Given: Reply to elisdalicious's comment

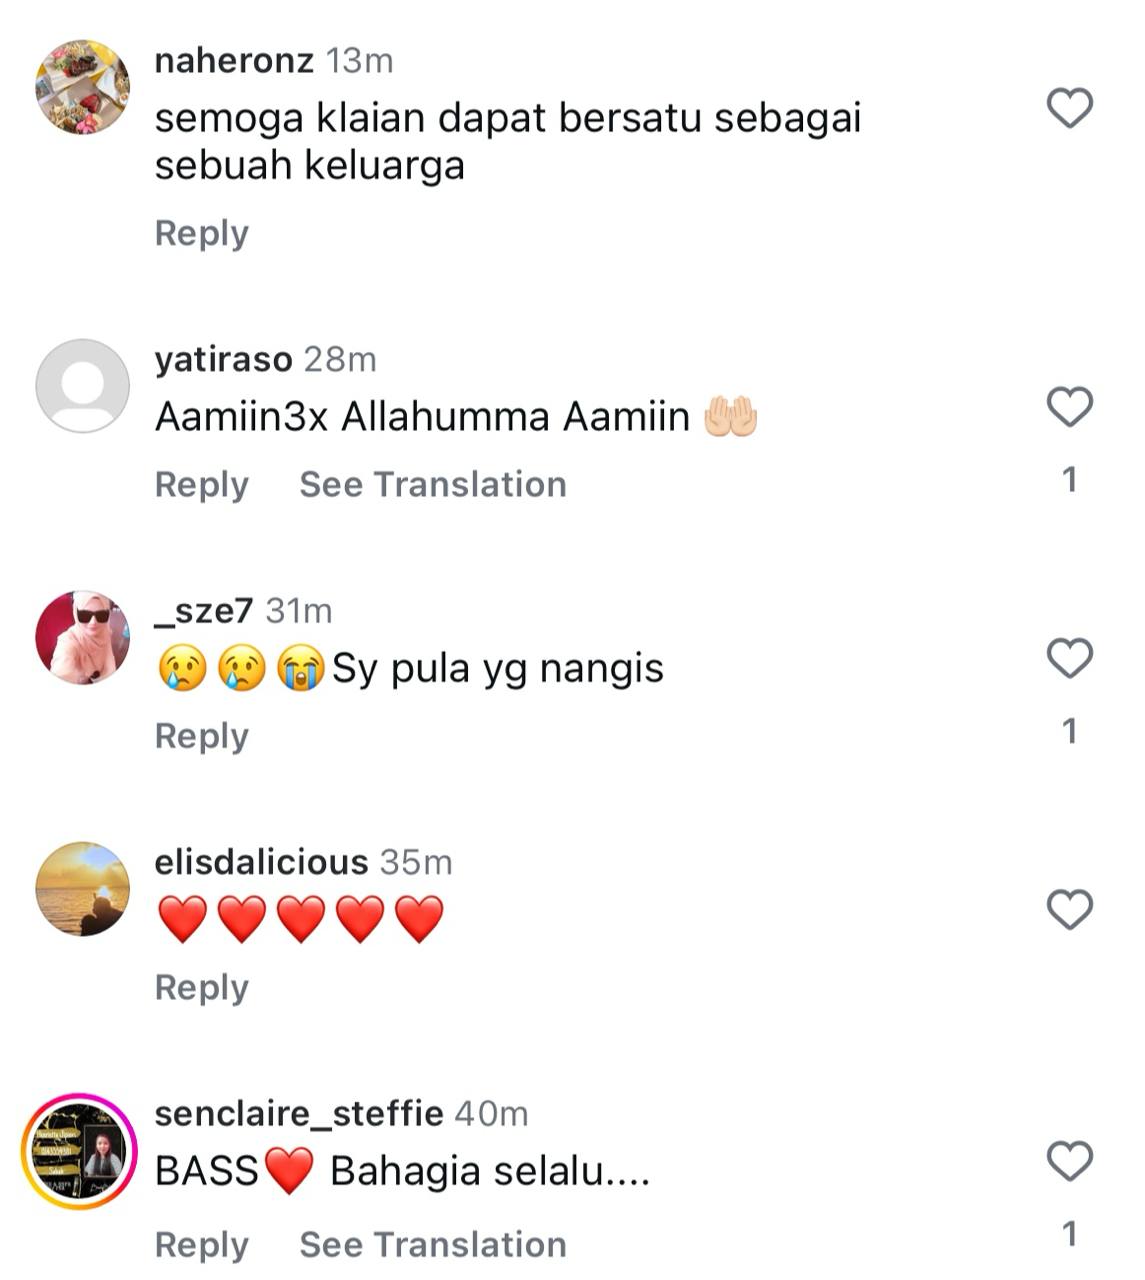Looking at the screenshot, I should coord(201,988).
